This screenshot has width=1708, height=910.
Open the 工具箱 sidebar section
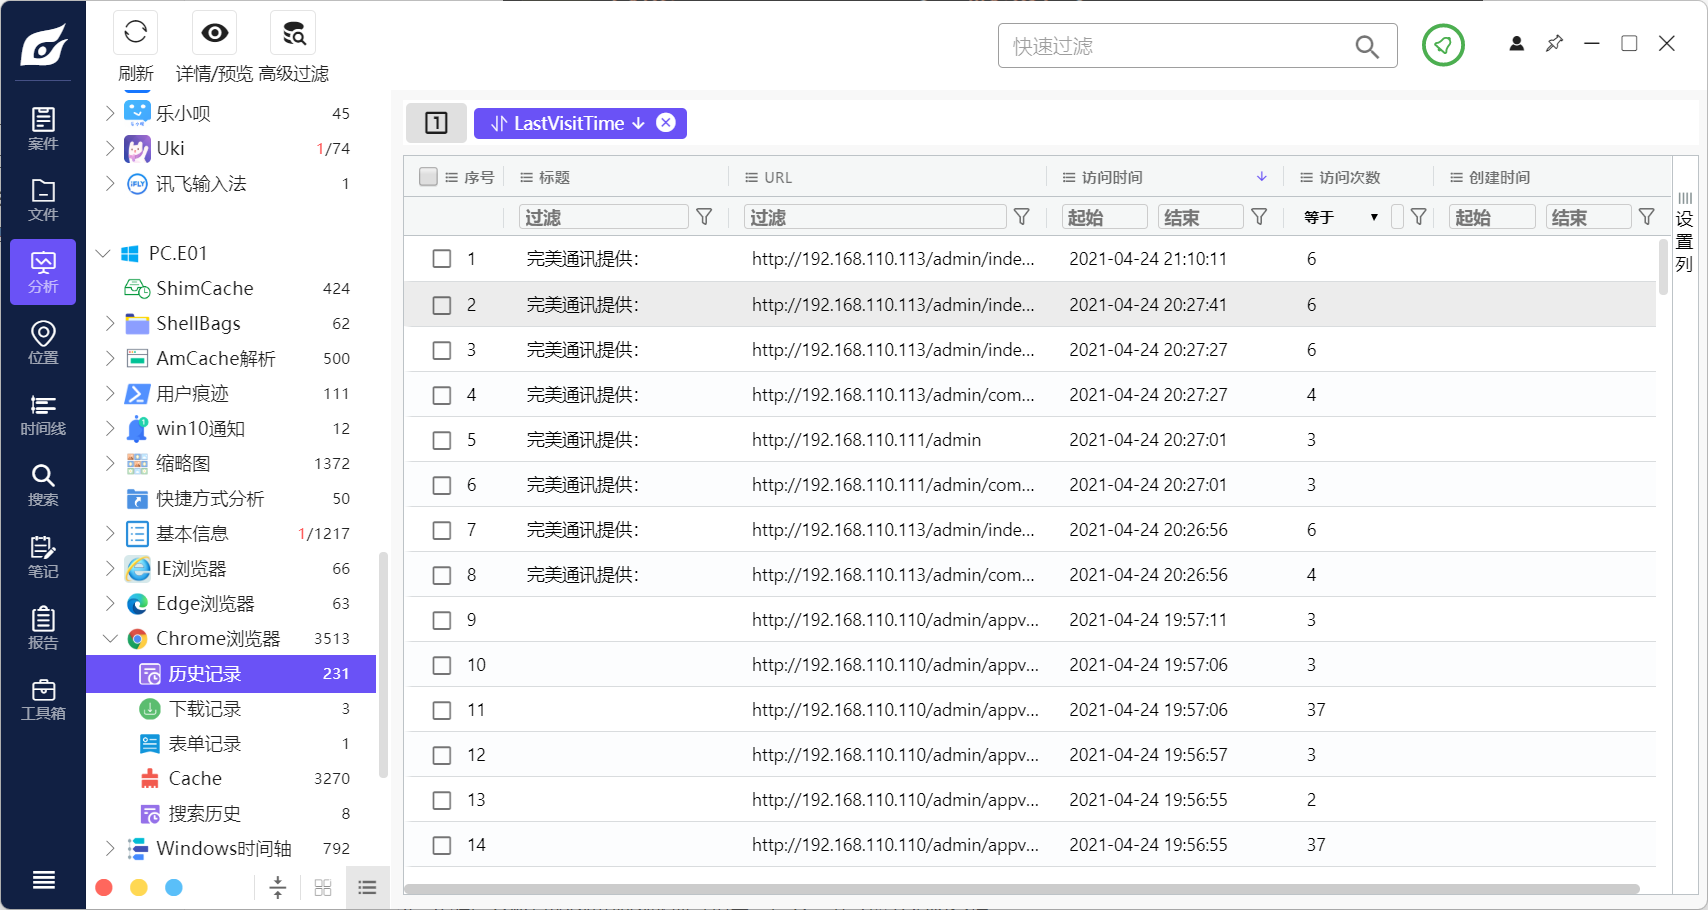(43, 699)
